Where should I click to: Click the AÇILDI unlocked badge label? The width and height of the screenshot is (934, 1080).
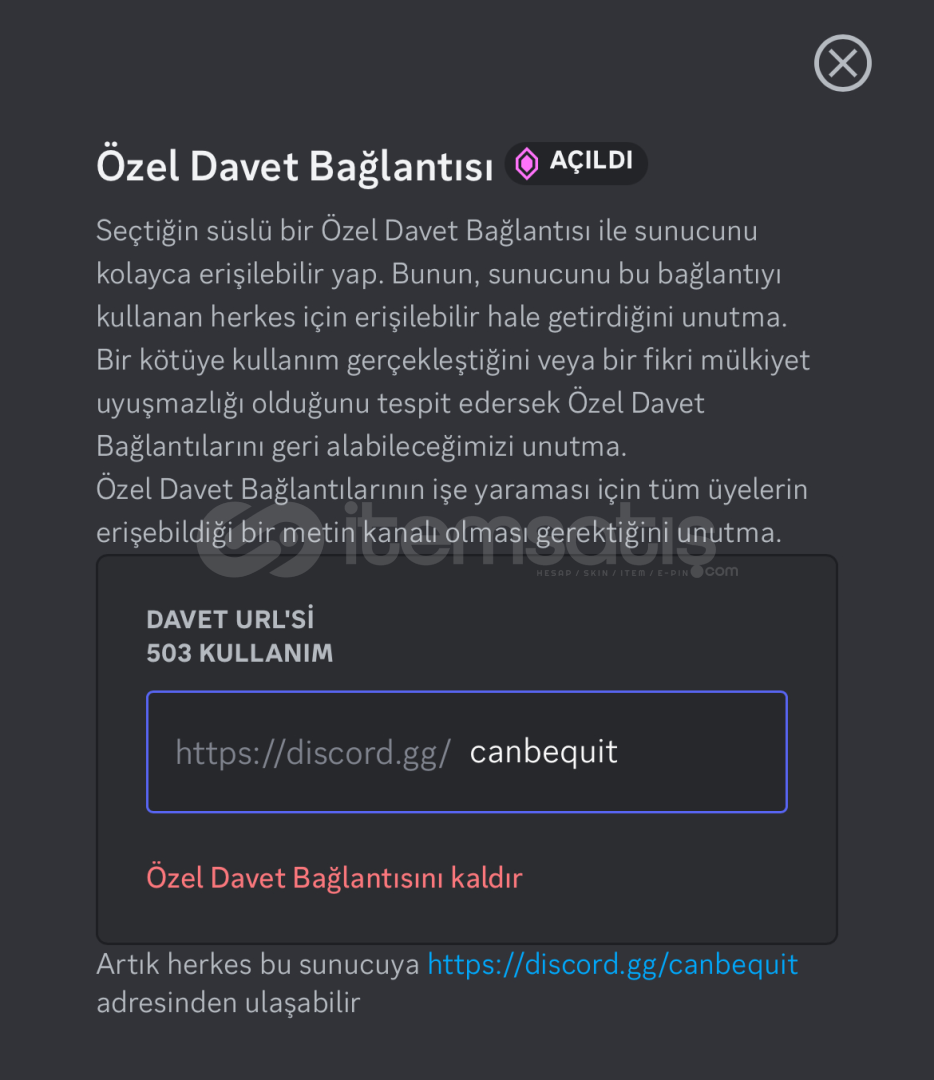click(x=591, y=163)
